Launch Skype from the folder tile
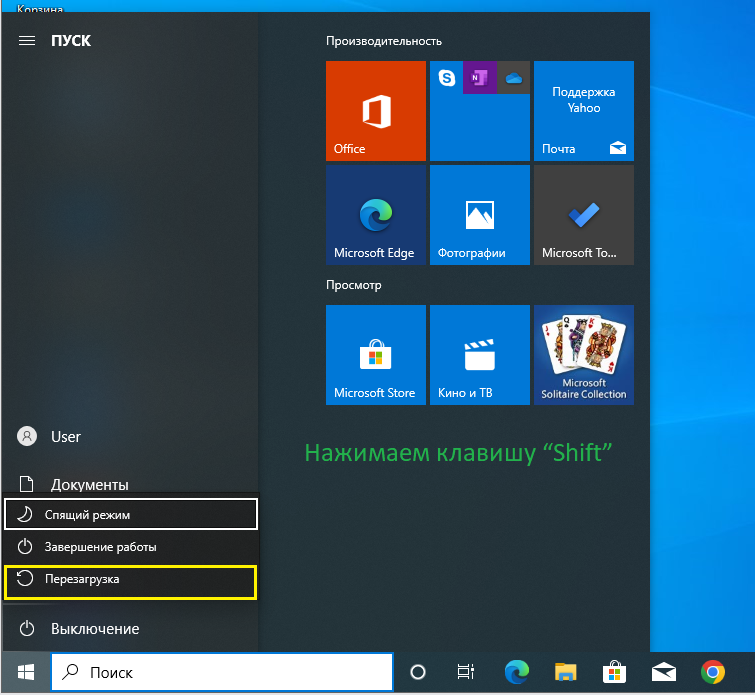 446,78
